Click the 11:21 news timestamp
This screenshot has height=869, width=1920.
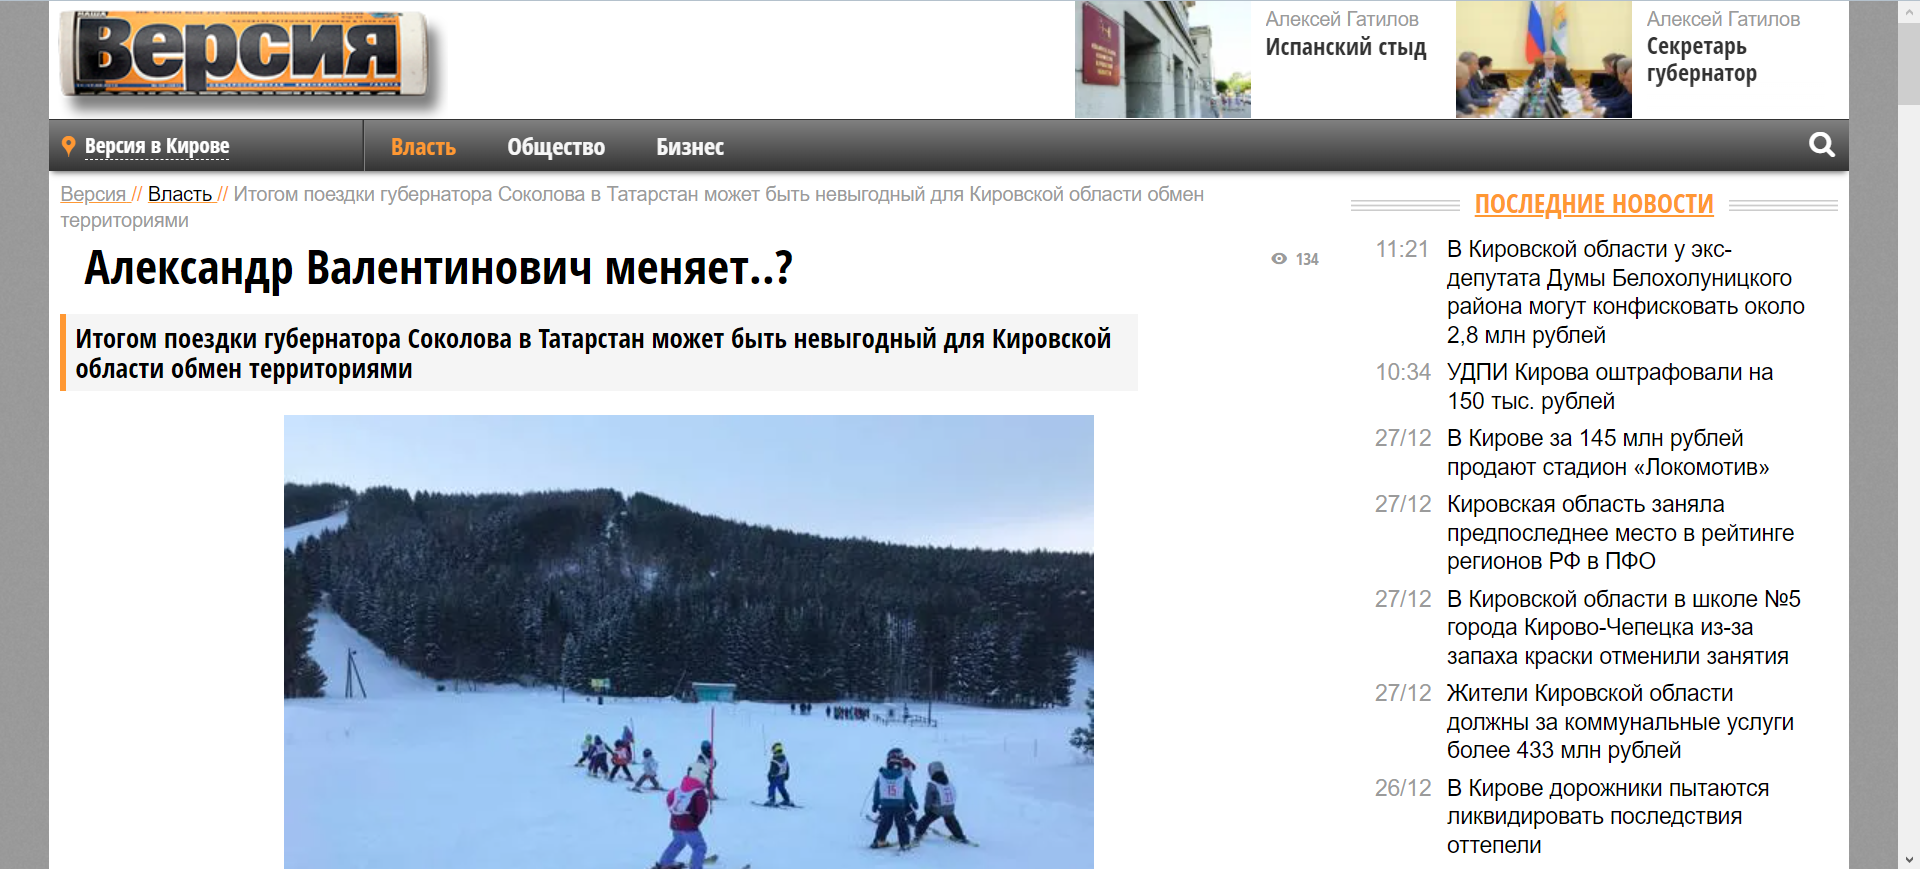pyautogui.click(x=1402, y=249)
